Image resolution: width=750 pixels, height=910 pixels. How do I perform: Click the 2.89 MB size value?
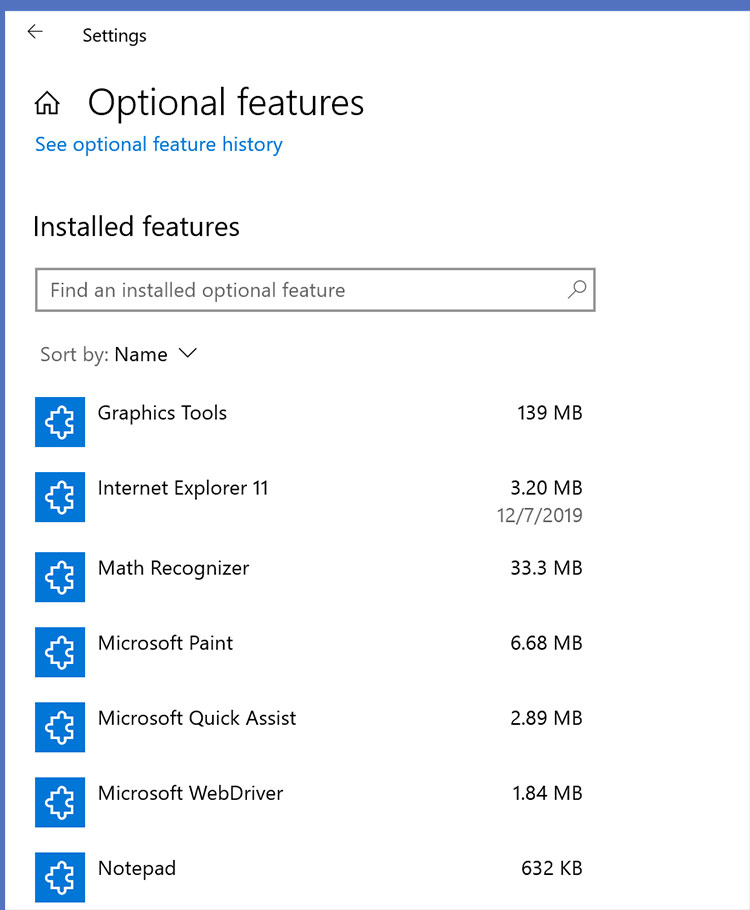546,718
